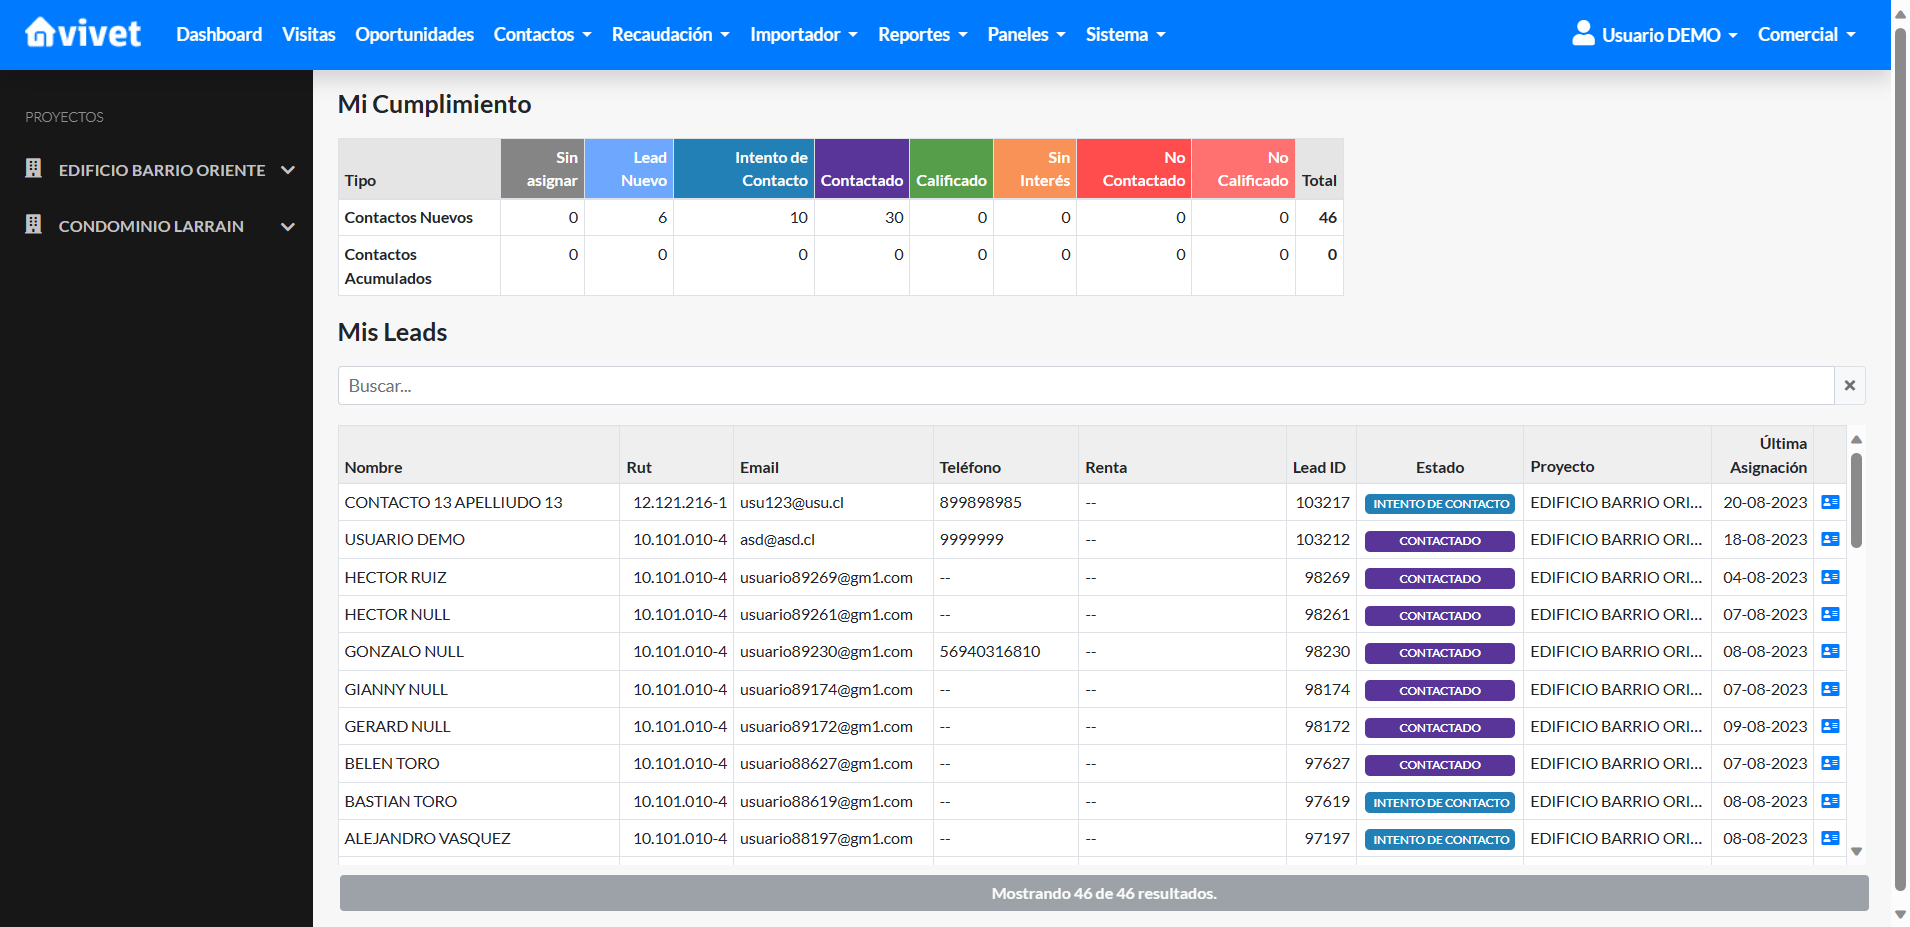1910x927 pixels.
Task: Expand the EDIFICIO BARRIO ORIENTE project
Action: point(288,170)
